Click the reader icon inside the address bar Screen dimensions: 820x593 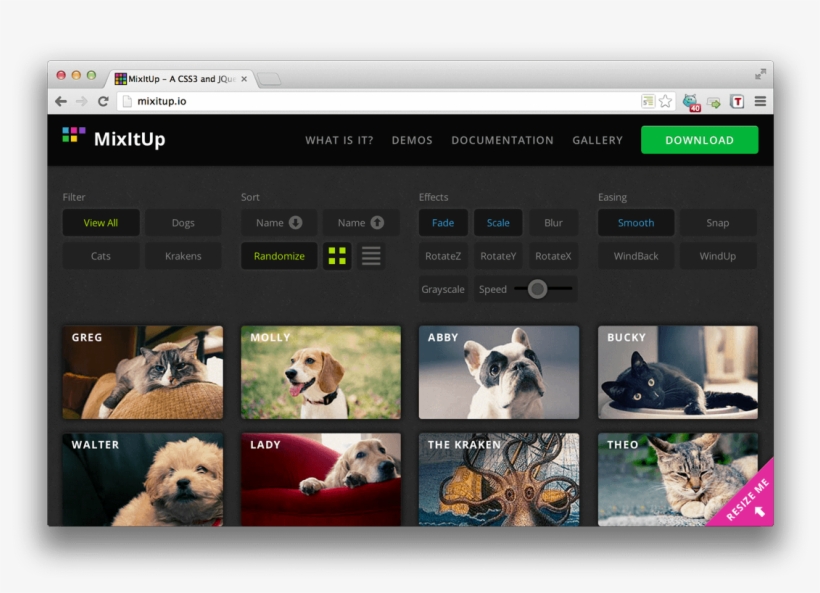pyautogui.click(x=646, y=101)
